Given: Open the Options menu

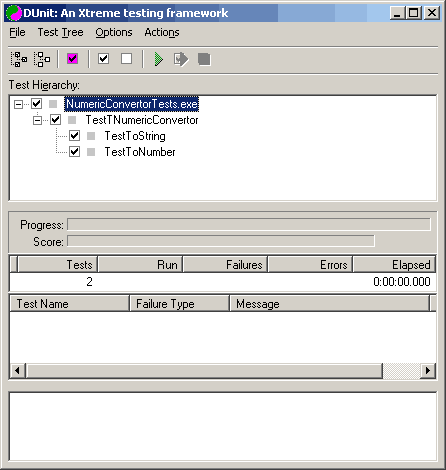Looking at the screenshot, I should point(114,32).
